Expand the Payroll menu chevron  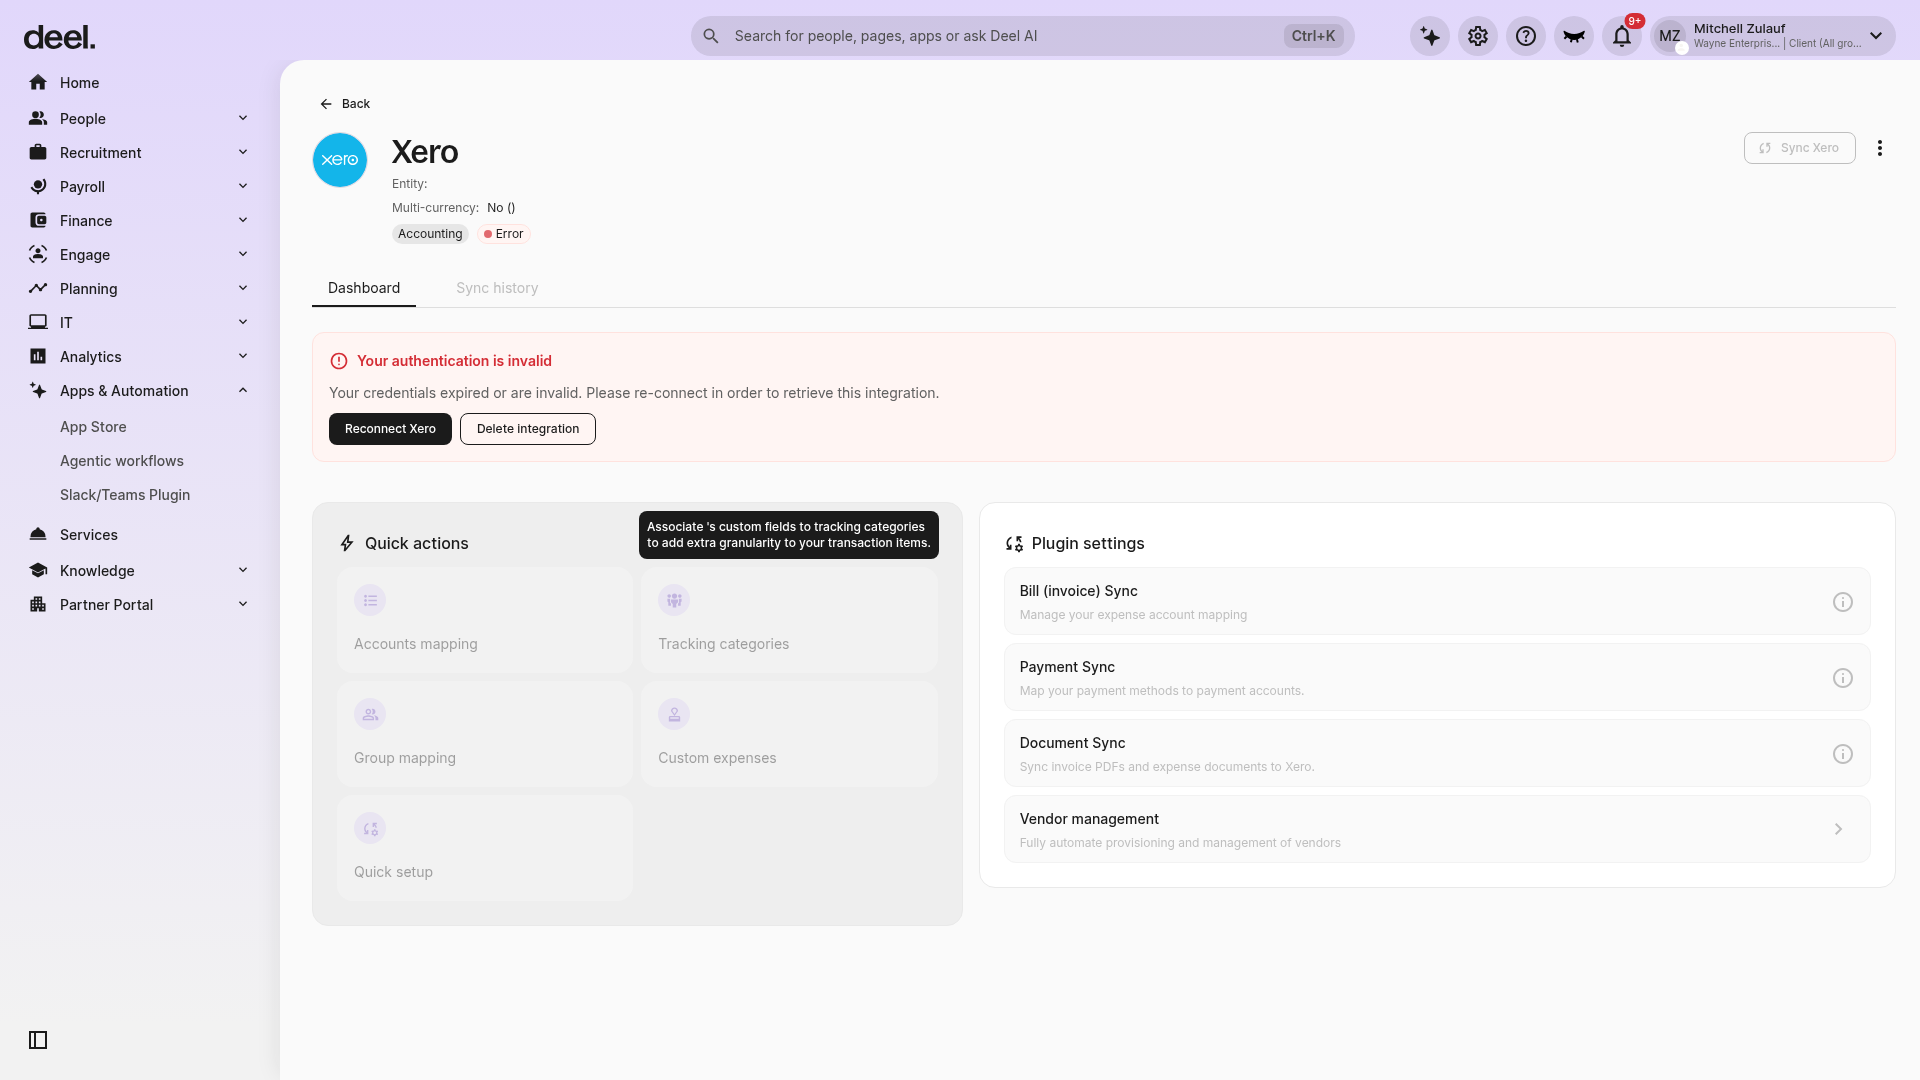click(243, 186)
